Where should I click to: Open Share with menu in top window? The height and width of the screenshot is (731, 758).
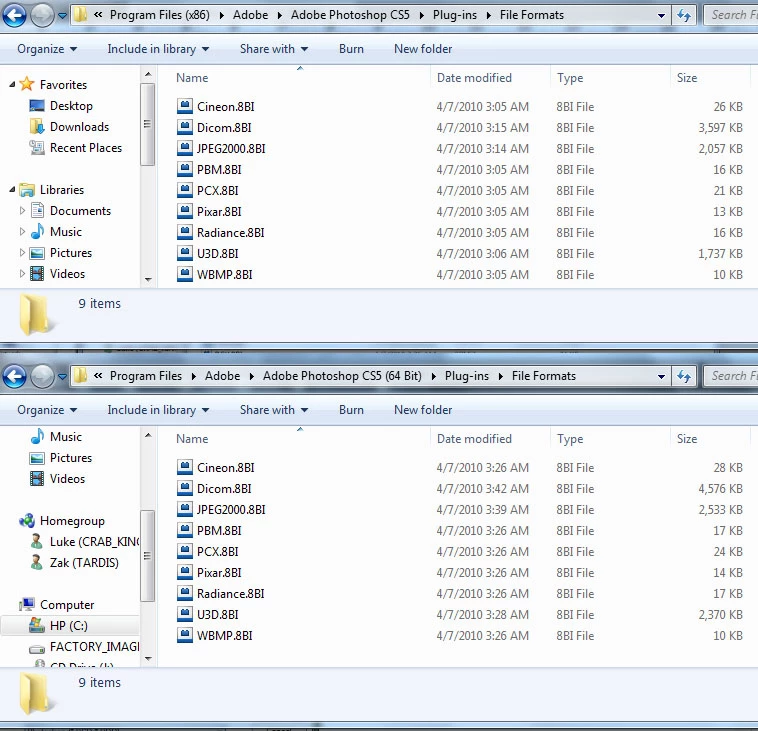point(274,49)
